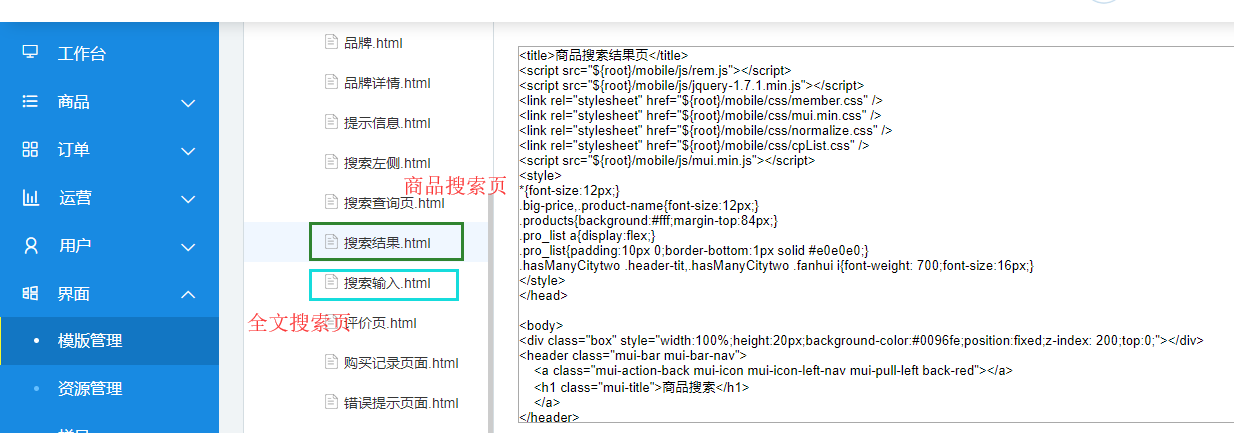Click file icon next to 搜索结果.html
The image size is (1234, 433).
(331, 241)
